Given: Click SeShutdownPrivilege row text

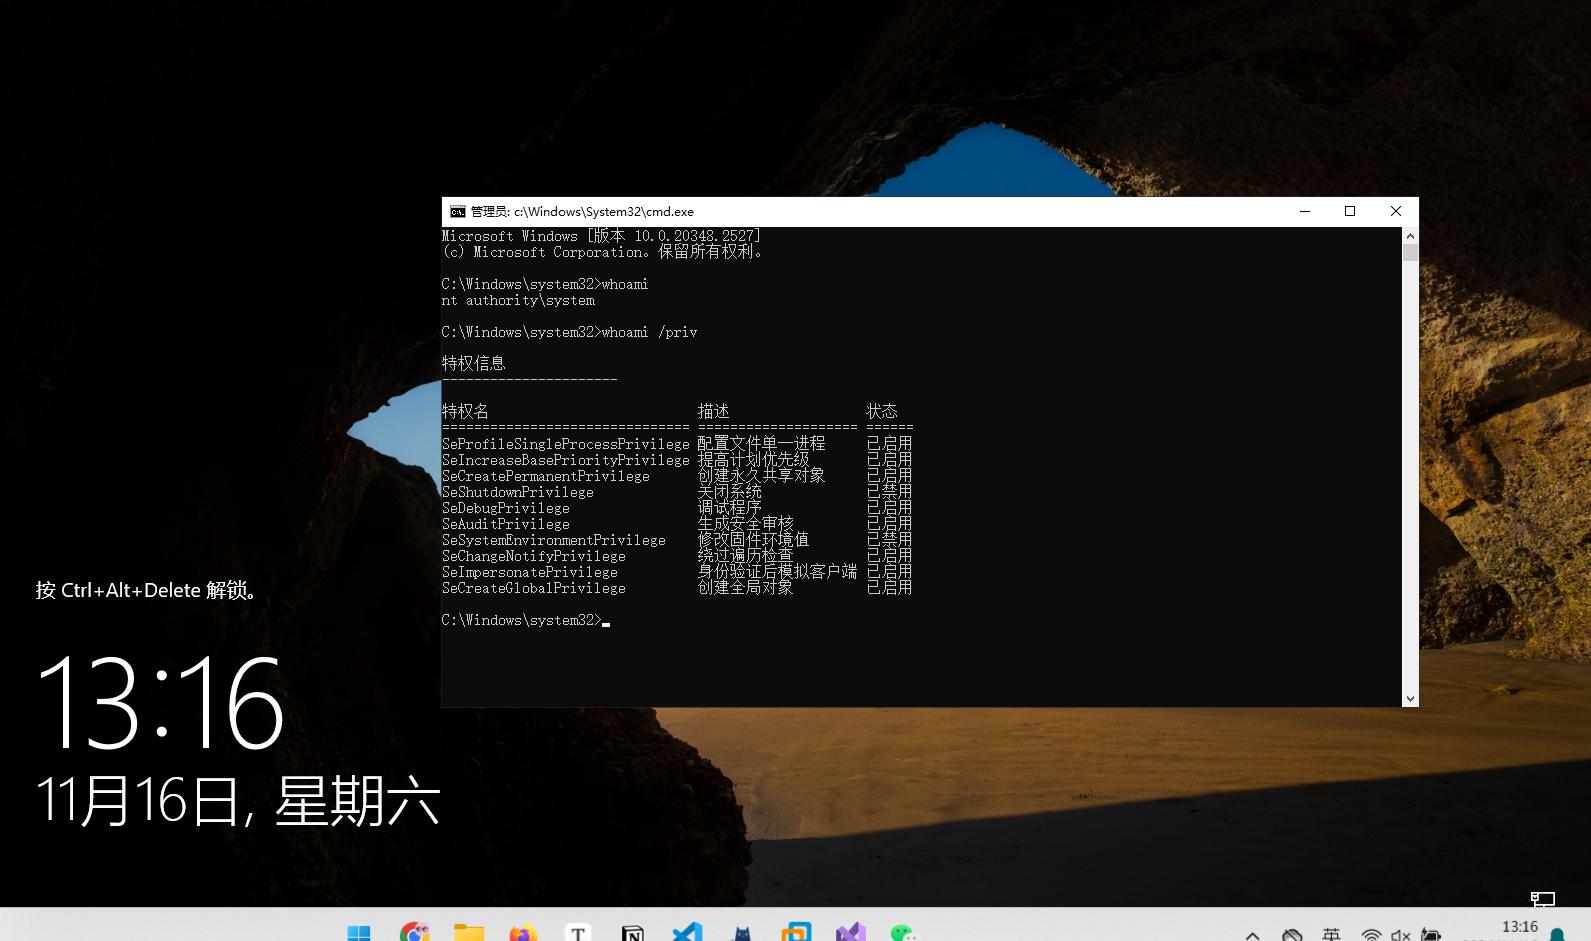Looking at the screenshot, I should (518, 492).
